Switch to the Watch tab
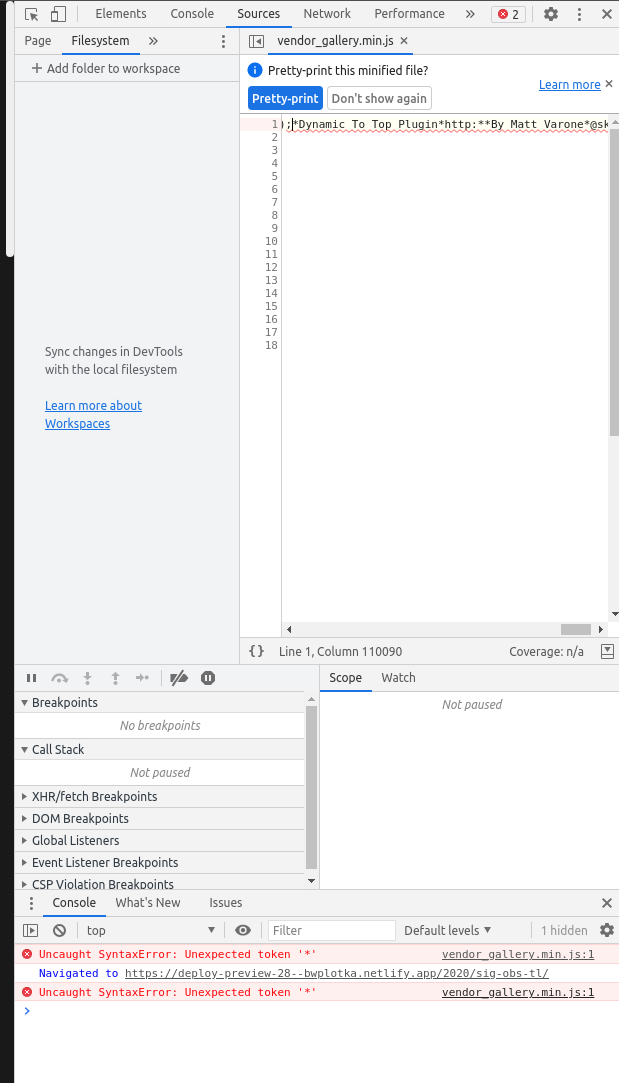 coord(399,678)
